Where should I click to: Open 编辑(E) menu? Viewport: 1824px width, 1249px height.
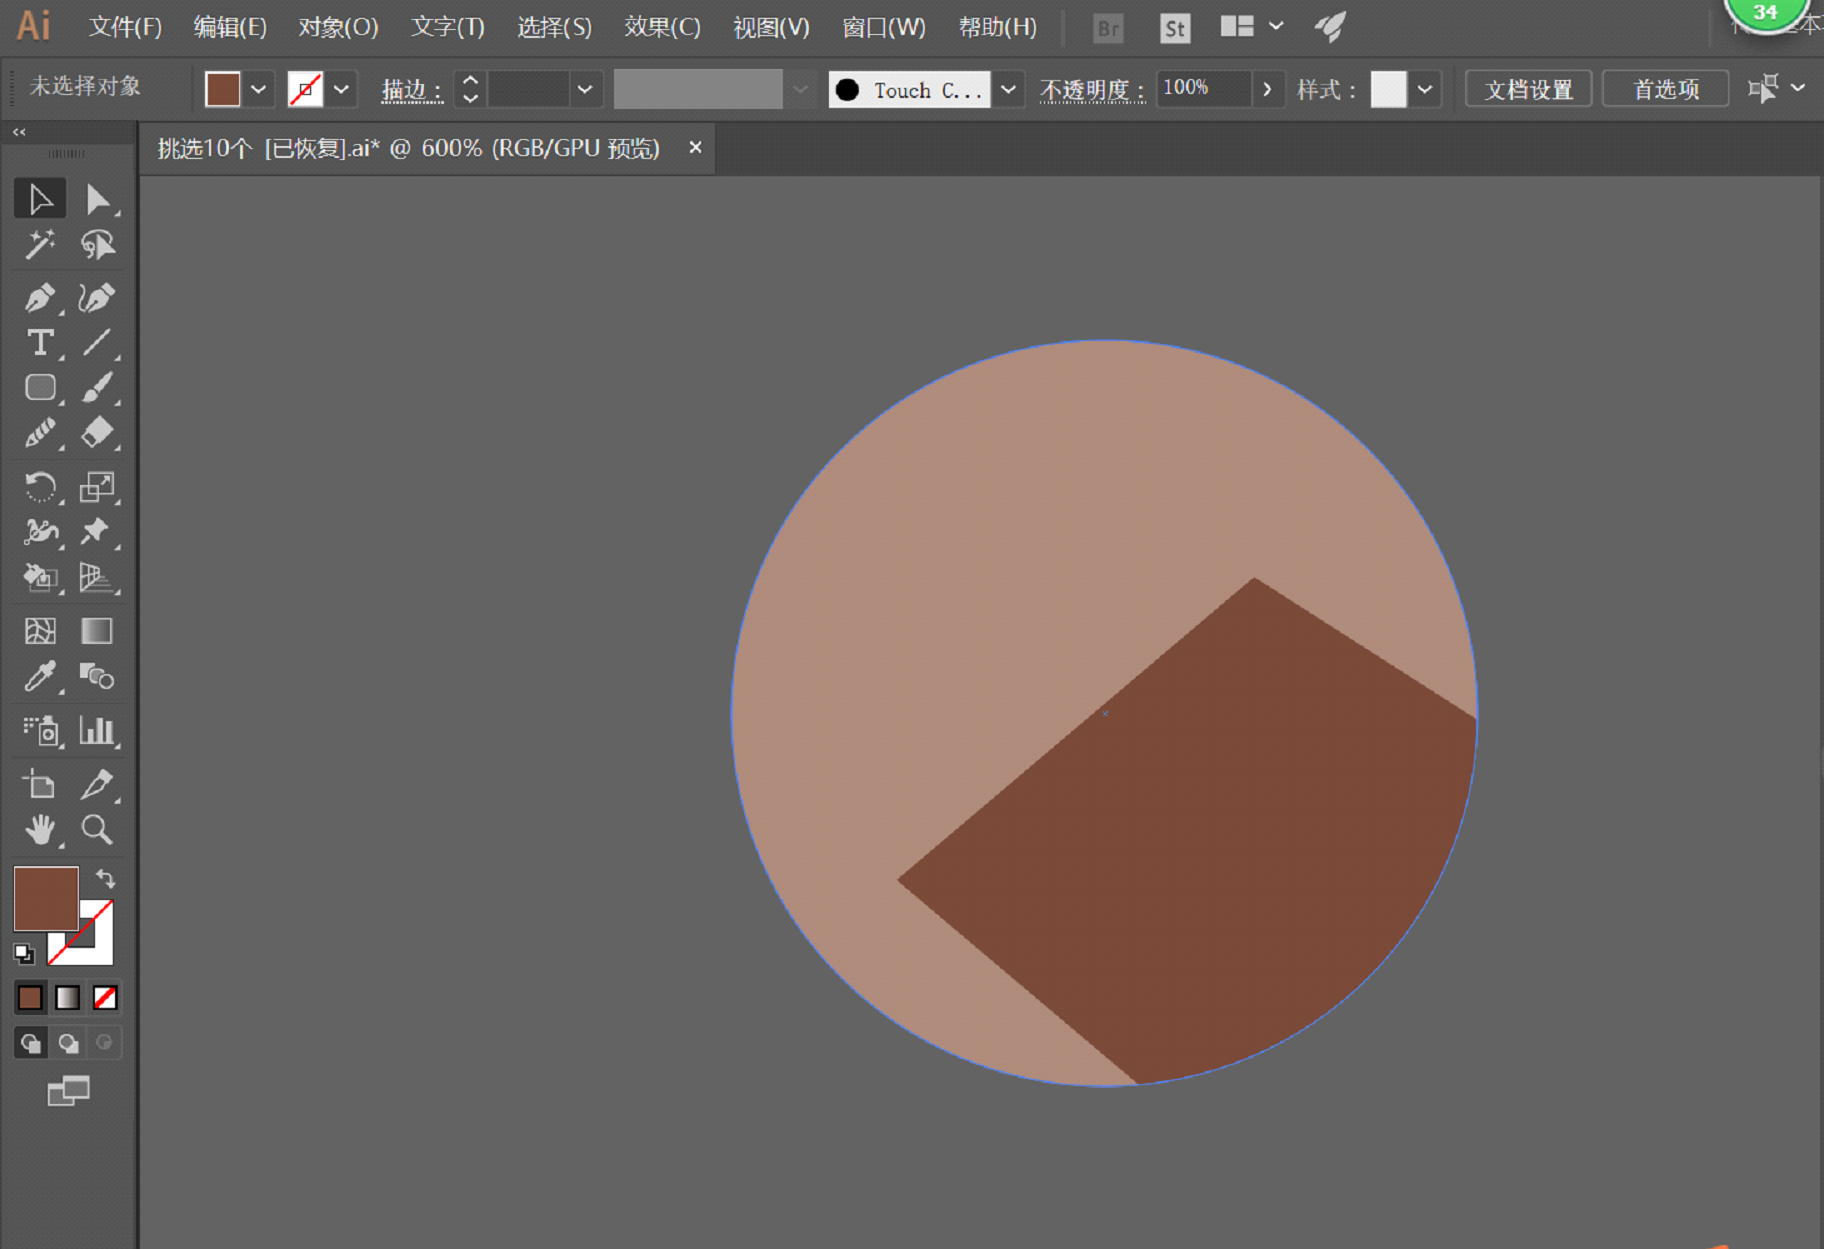tap(230, 27)
